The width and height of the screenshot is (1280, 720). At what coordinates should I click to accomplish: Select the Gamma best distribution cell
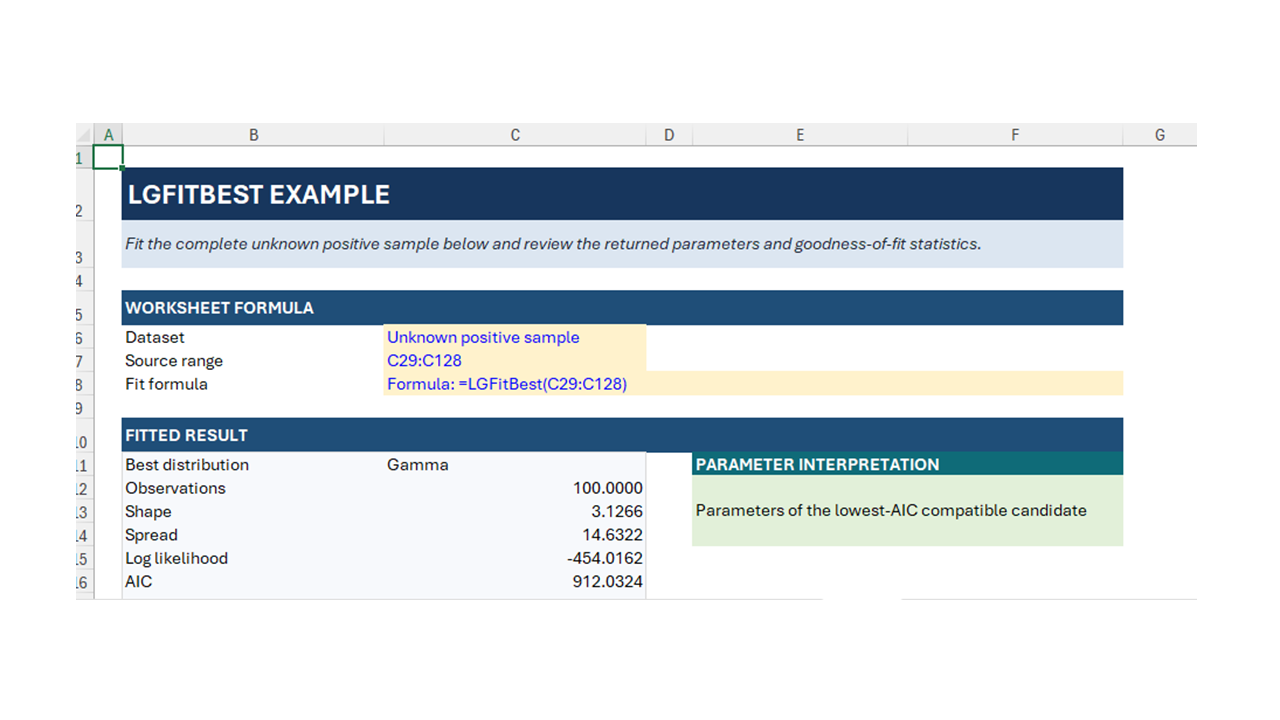tap(515, 465)
